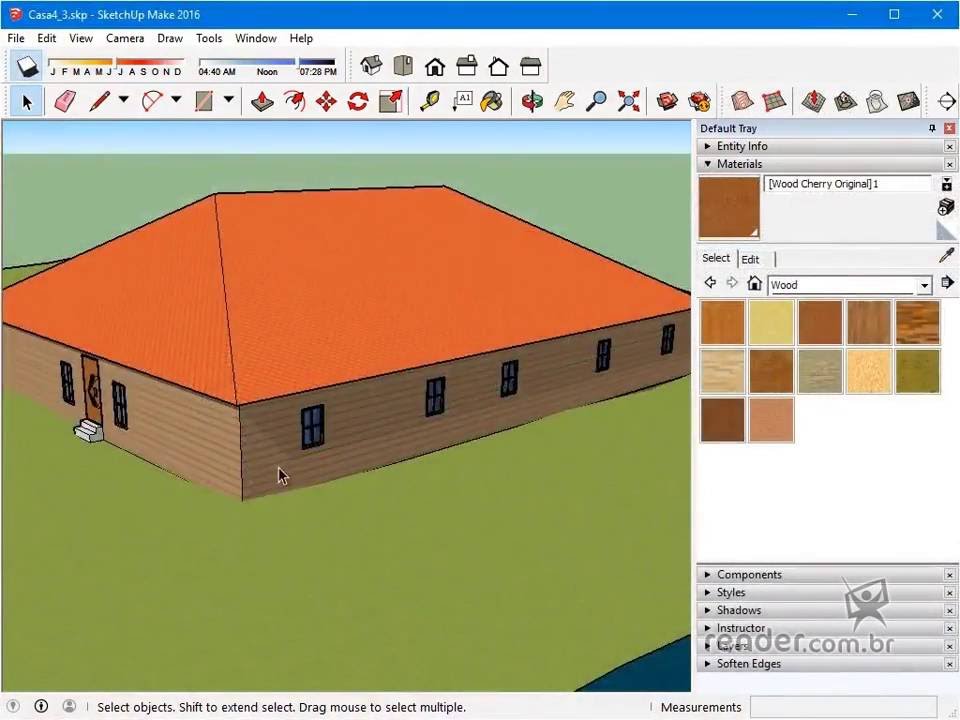Open the Wood material library dropdown
The width and height of the screenshot is (960, 720).
924,285
